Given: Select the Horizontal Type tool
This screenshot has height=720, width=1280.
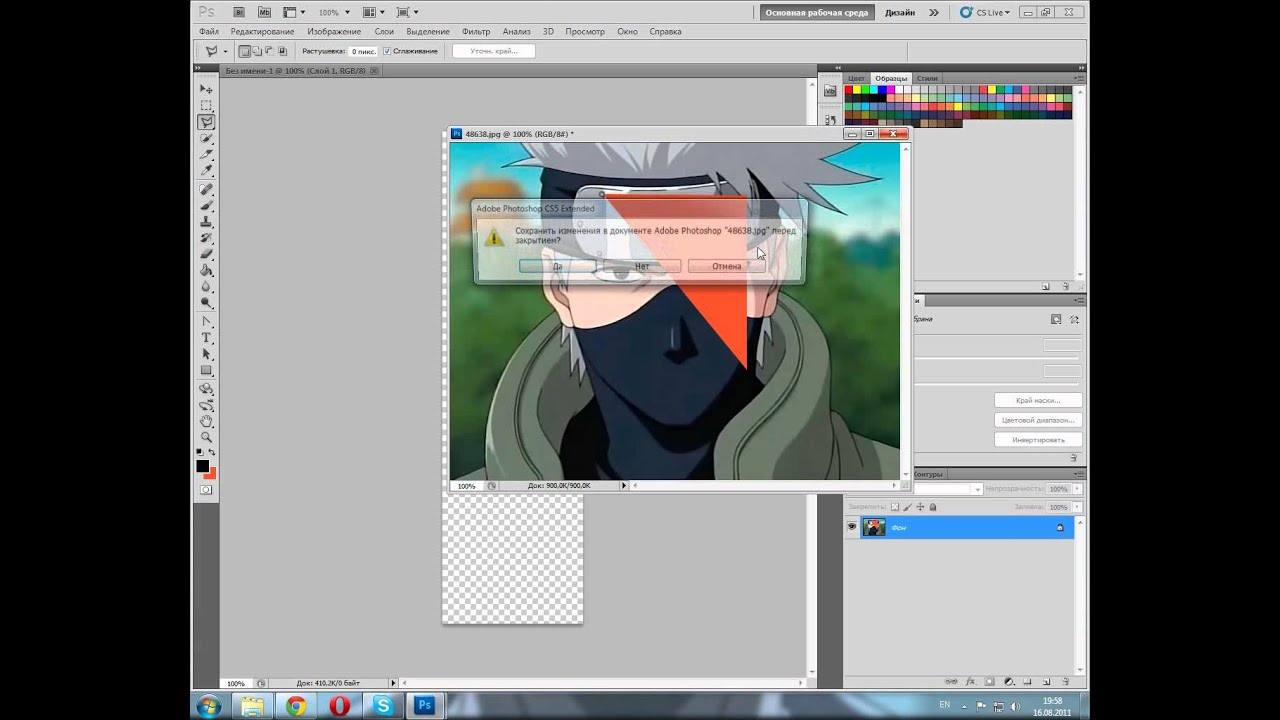Looking at the screenshot, I should (x=206, y=338).
